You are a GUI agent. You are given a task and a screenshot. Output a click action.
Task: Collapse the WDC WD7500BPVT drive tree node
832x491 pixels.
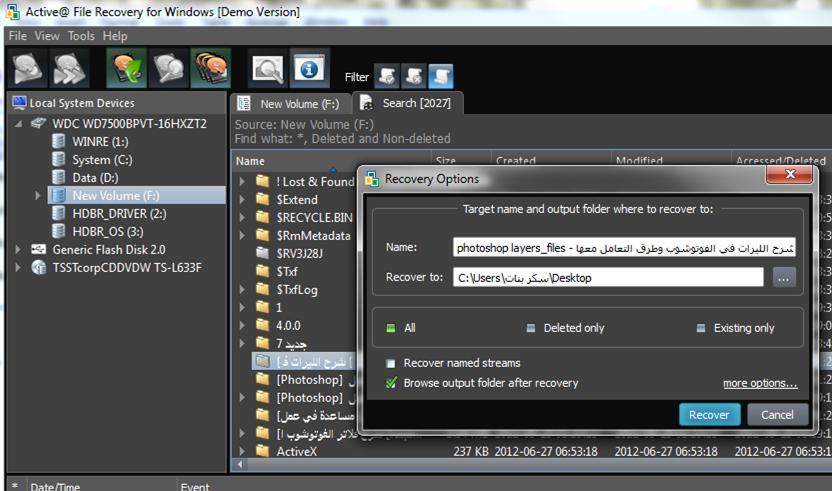point(18,124)
